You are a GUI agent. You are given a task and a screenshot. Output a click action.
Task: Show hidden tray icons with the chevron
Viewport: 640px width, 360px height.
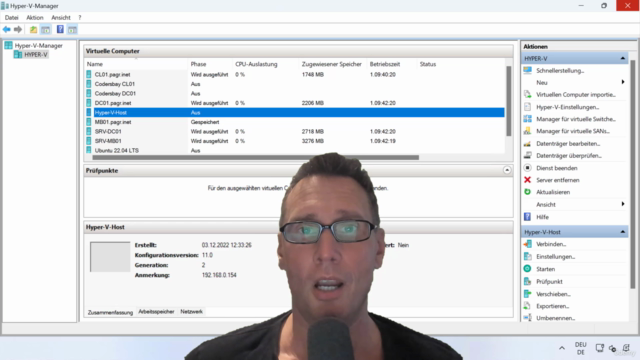click(x=562, y=348)
